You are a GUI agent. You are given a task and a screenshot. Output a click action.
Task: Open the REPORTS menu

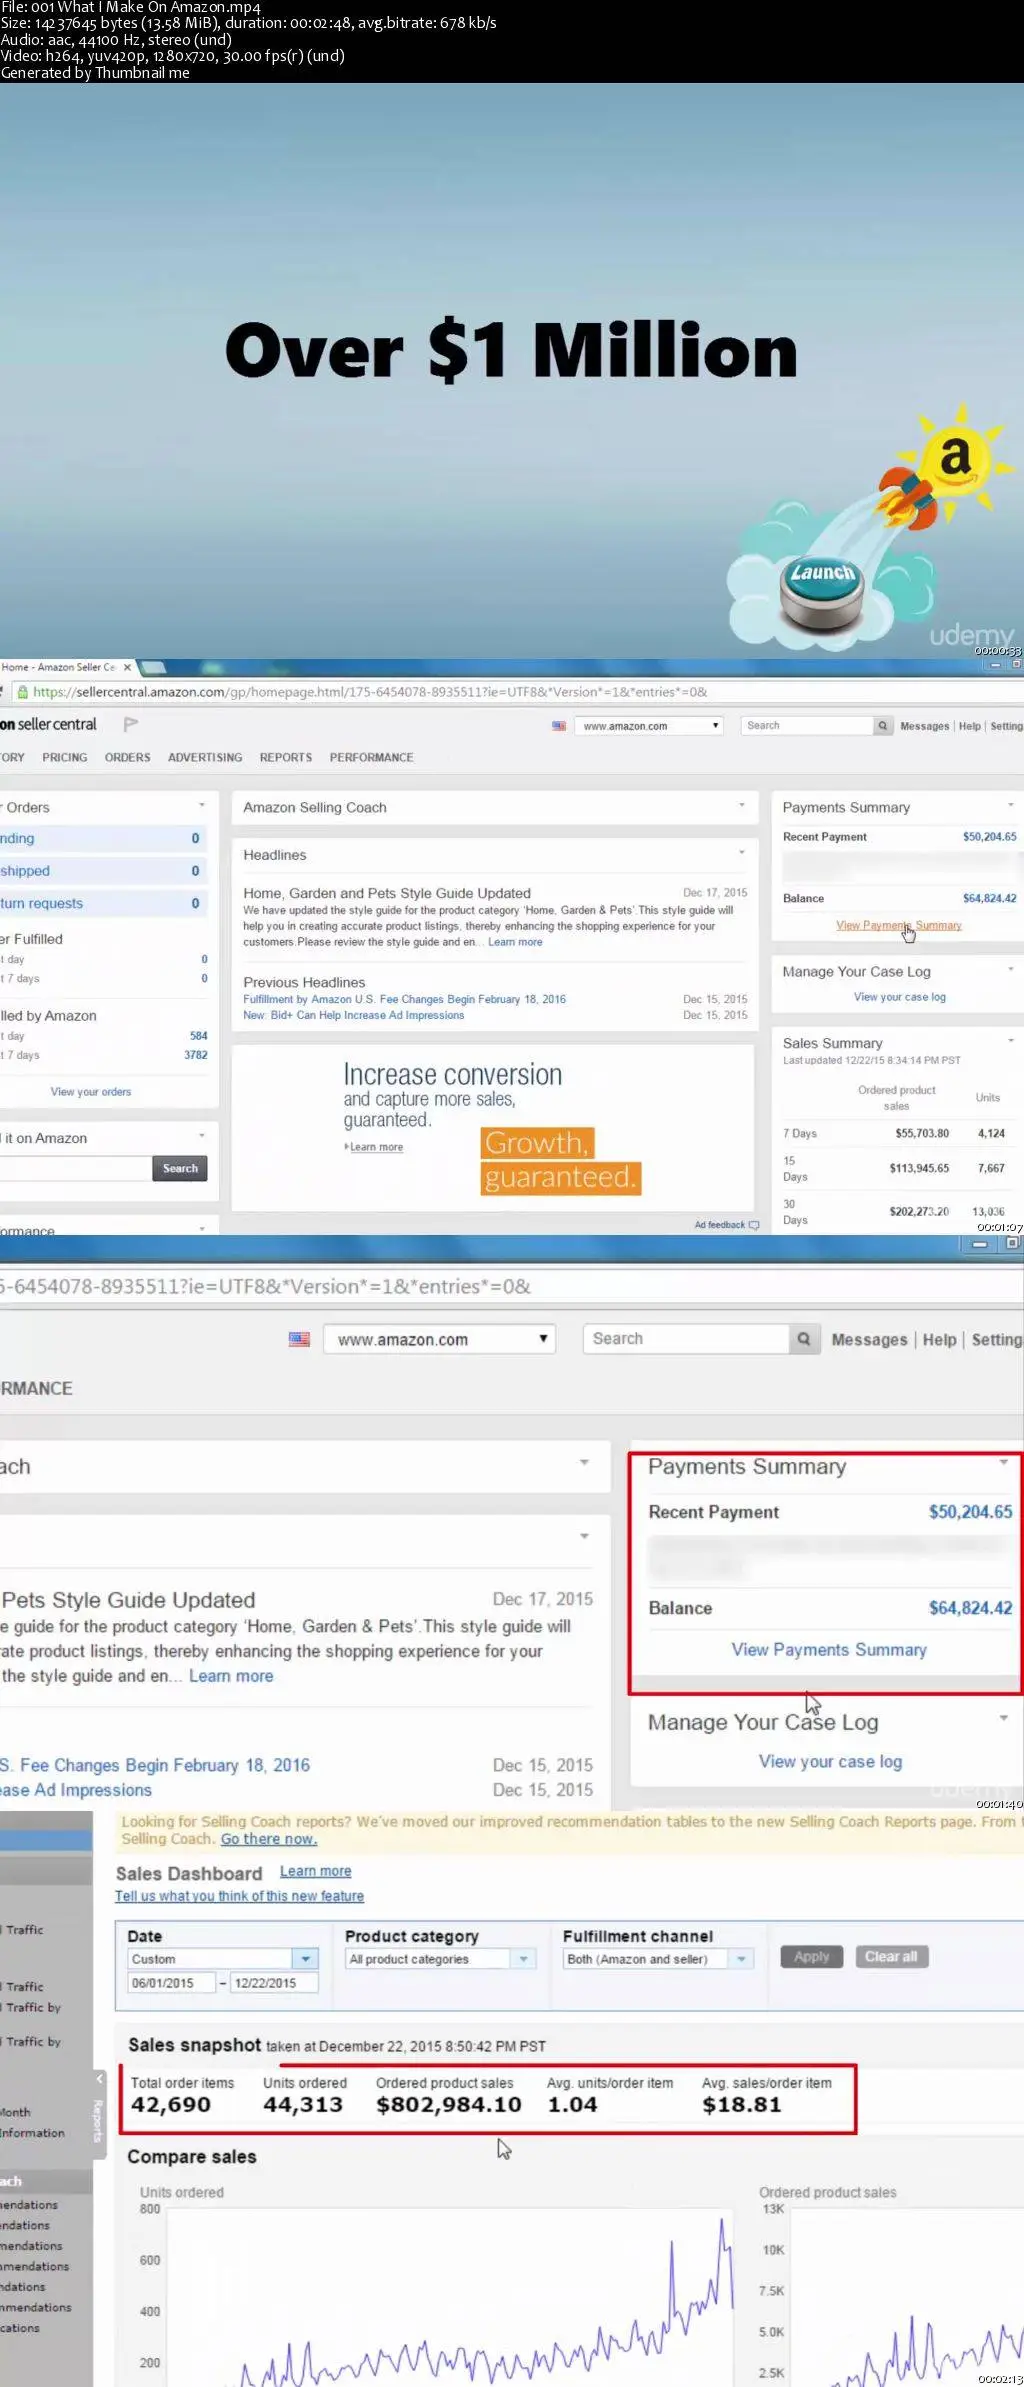click(x=286, y=758)
